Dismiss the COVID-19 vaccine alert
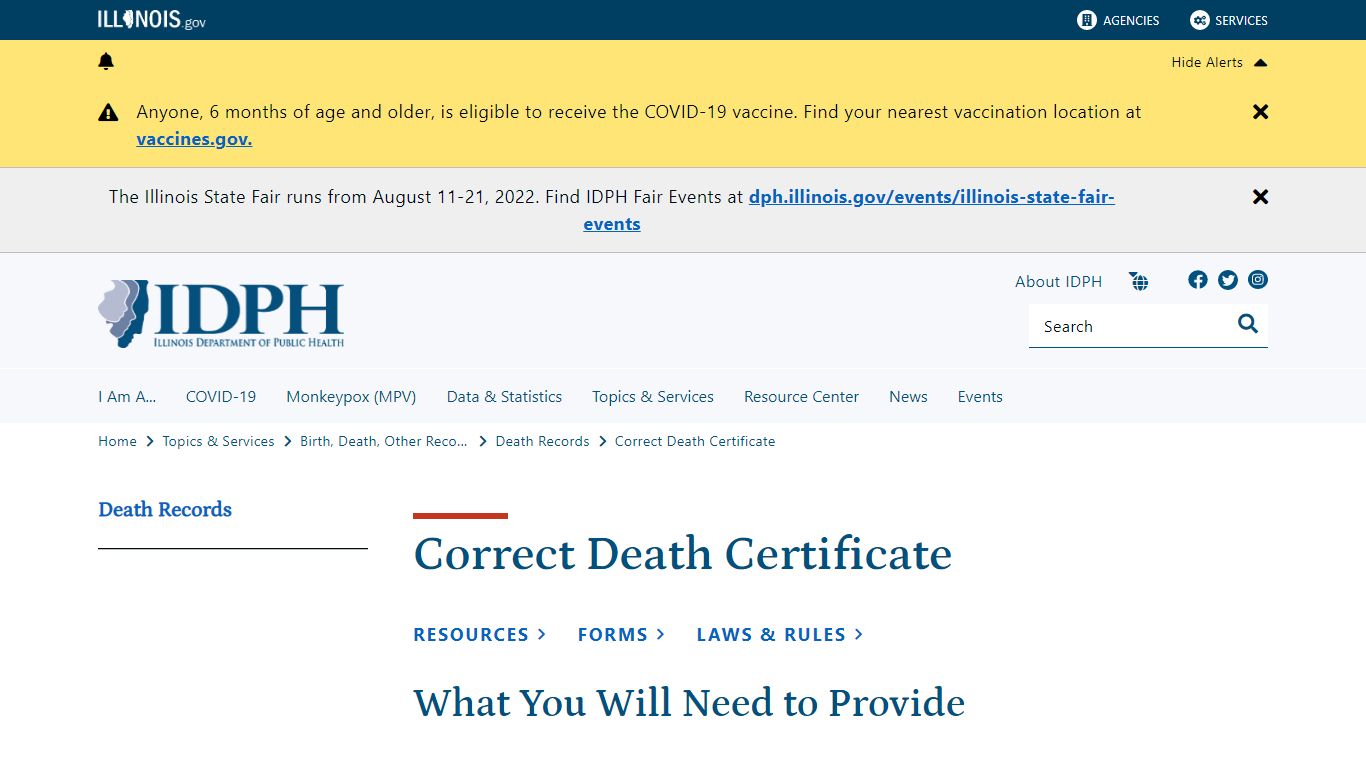Viewport: 1366px width, 768px height. coord(1260,111)
